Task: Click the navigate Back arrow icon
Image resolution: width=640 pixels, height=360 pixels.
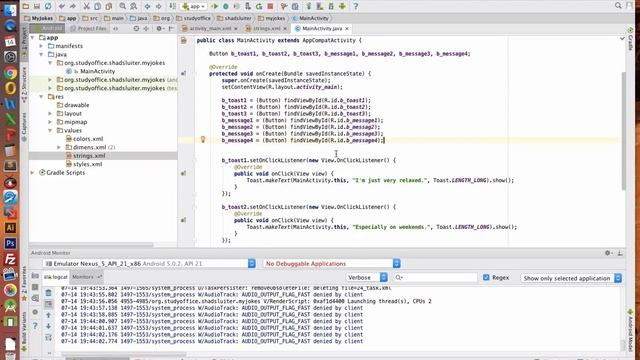Action: (x=147, y=6)
